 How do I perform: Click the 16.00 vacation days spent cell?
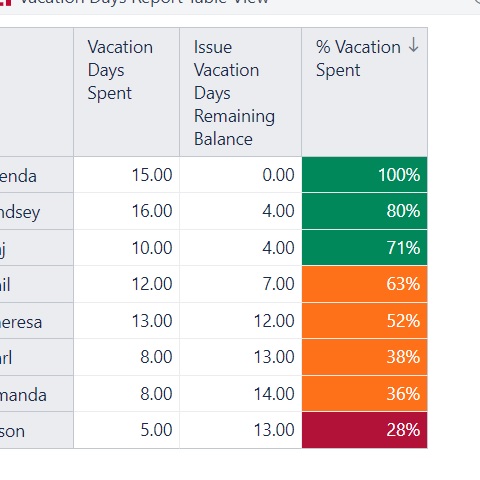pos(127,211)
